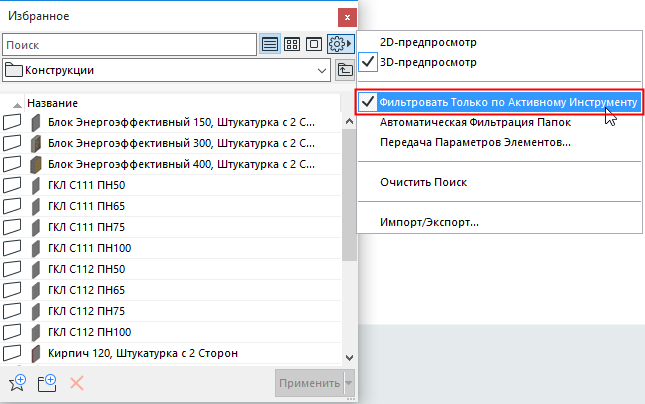
Task: Open the Применить button dropdown arrow
Action: [349, 383]
